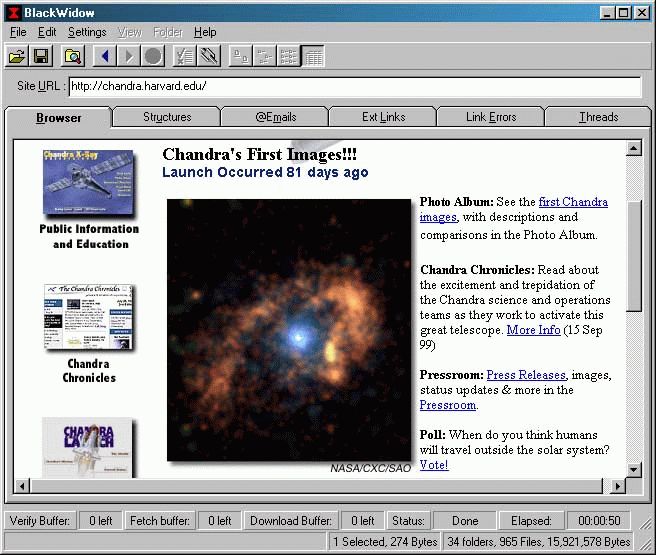Switch to list view icon
Viewport: 656px width, 555px height.
(x=289, y=56)
